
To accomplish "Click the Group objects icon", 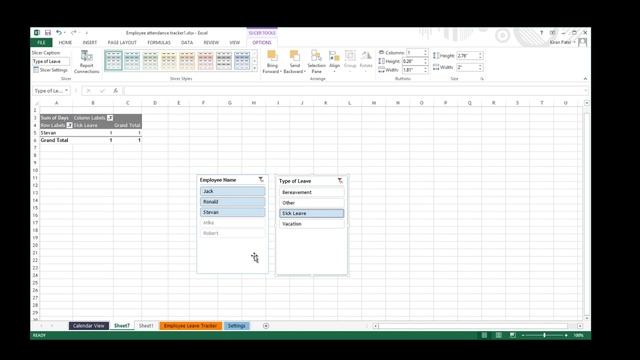I will tap(350, 56).
